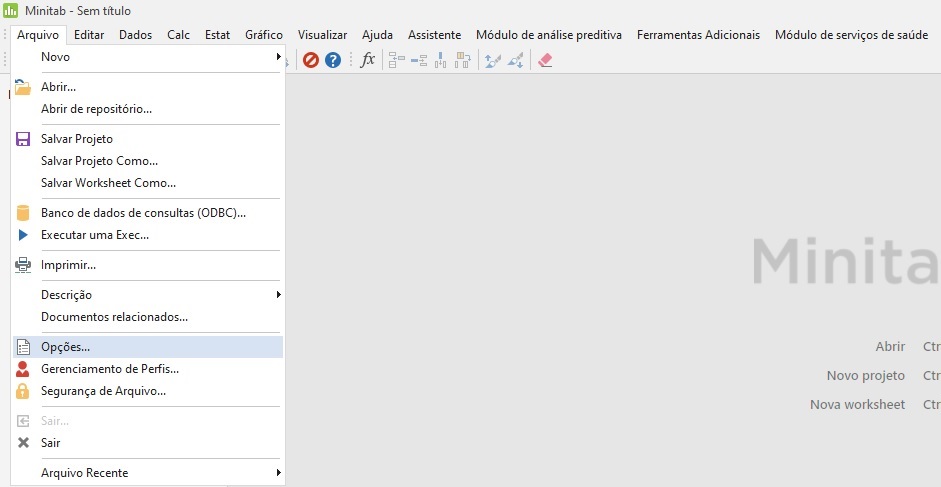Click the list icon next to Opções
941x487 pixels.
point(23,347)
